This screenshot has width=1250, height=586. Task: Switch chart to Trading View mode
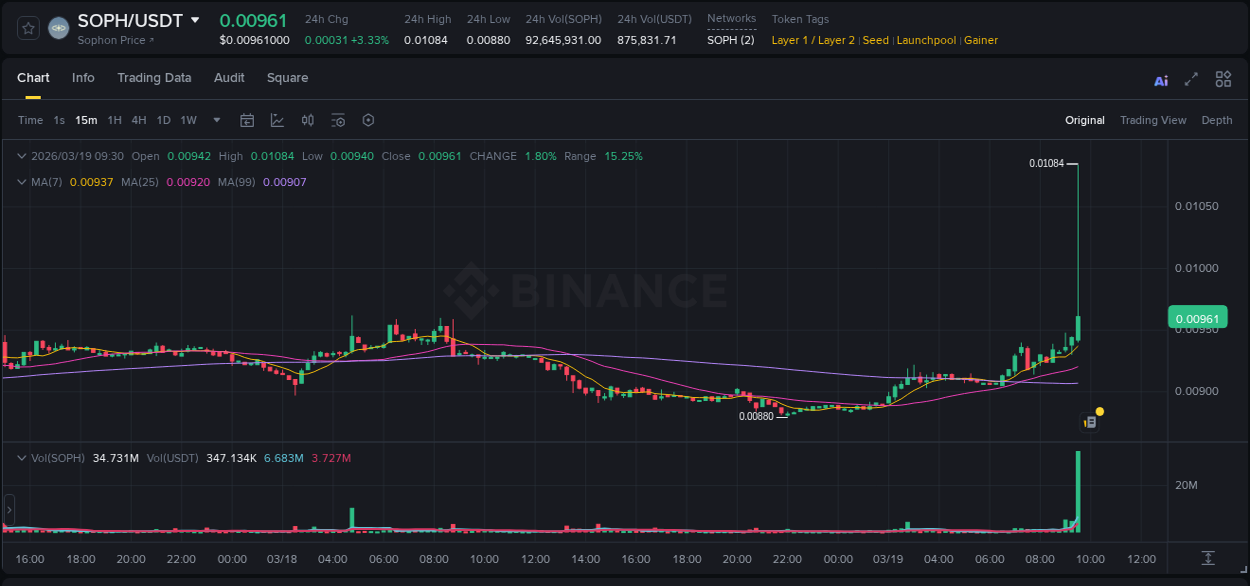(1153, 120)
